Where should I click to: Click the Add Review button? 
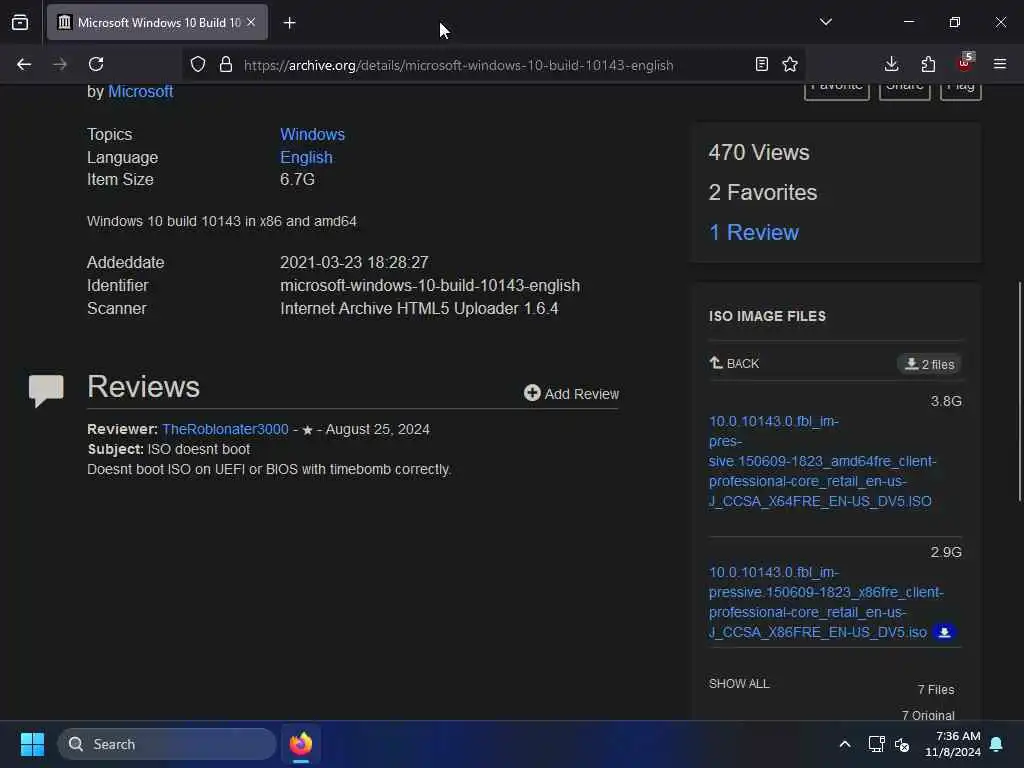click(x=571, y=393)
